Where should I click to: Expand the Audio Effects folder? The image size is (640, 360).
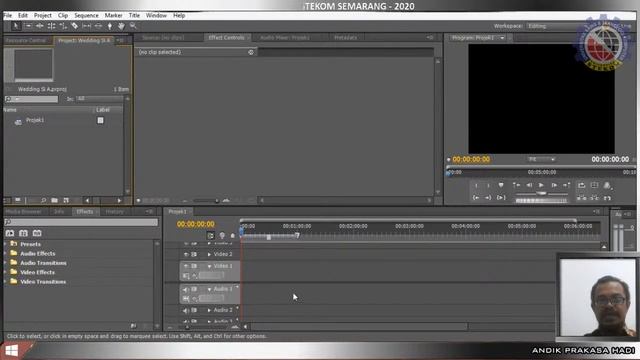[x=5, y=253]
